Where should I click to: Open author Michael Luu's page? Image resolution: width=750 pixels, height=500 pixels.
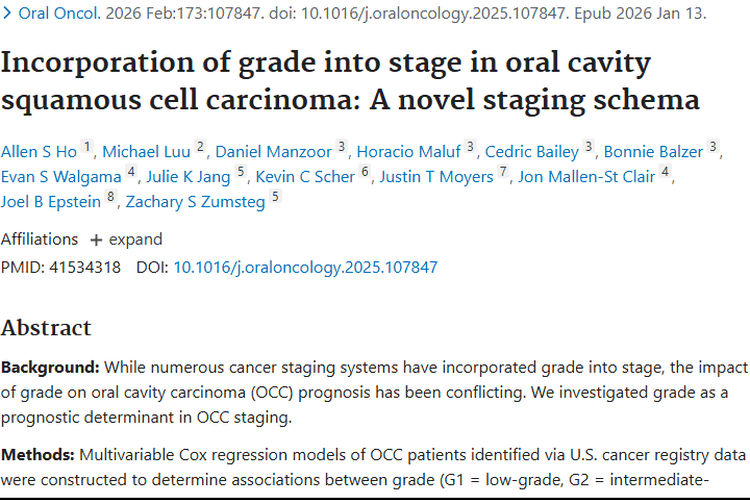pyautogui.click(x=148, y=152)
